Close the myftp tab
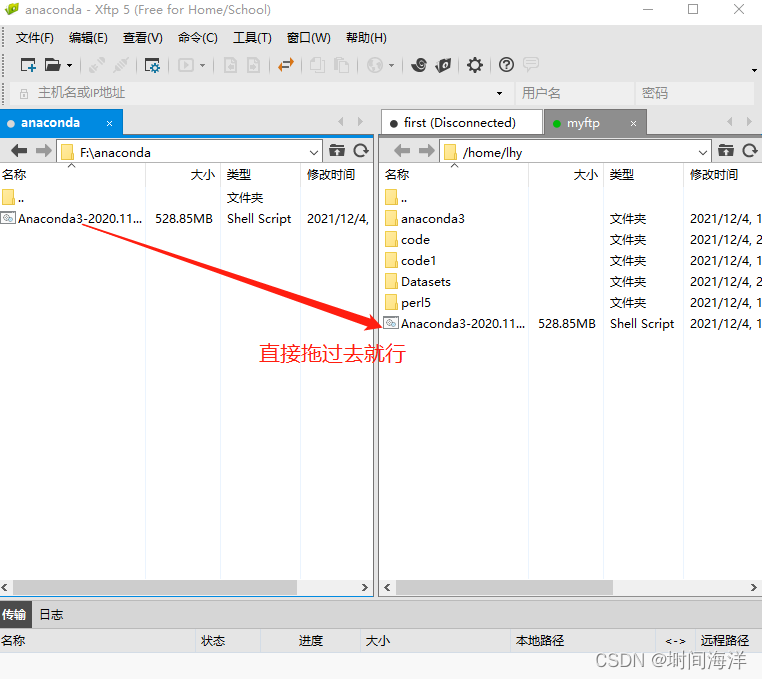This screenshot has height=679, width=762. point(633,123)
